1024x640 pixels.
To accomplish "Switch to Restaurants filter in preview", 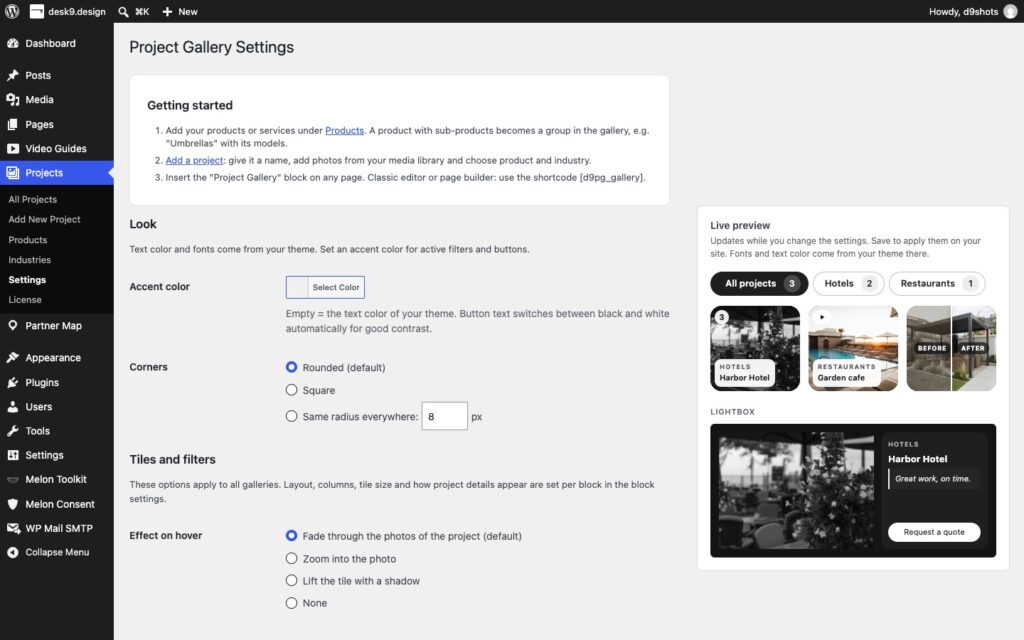I will click(x=936, y=283).
